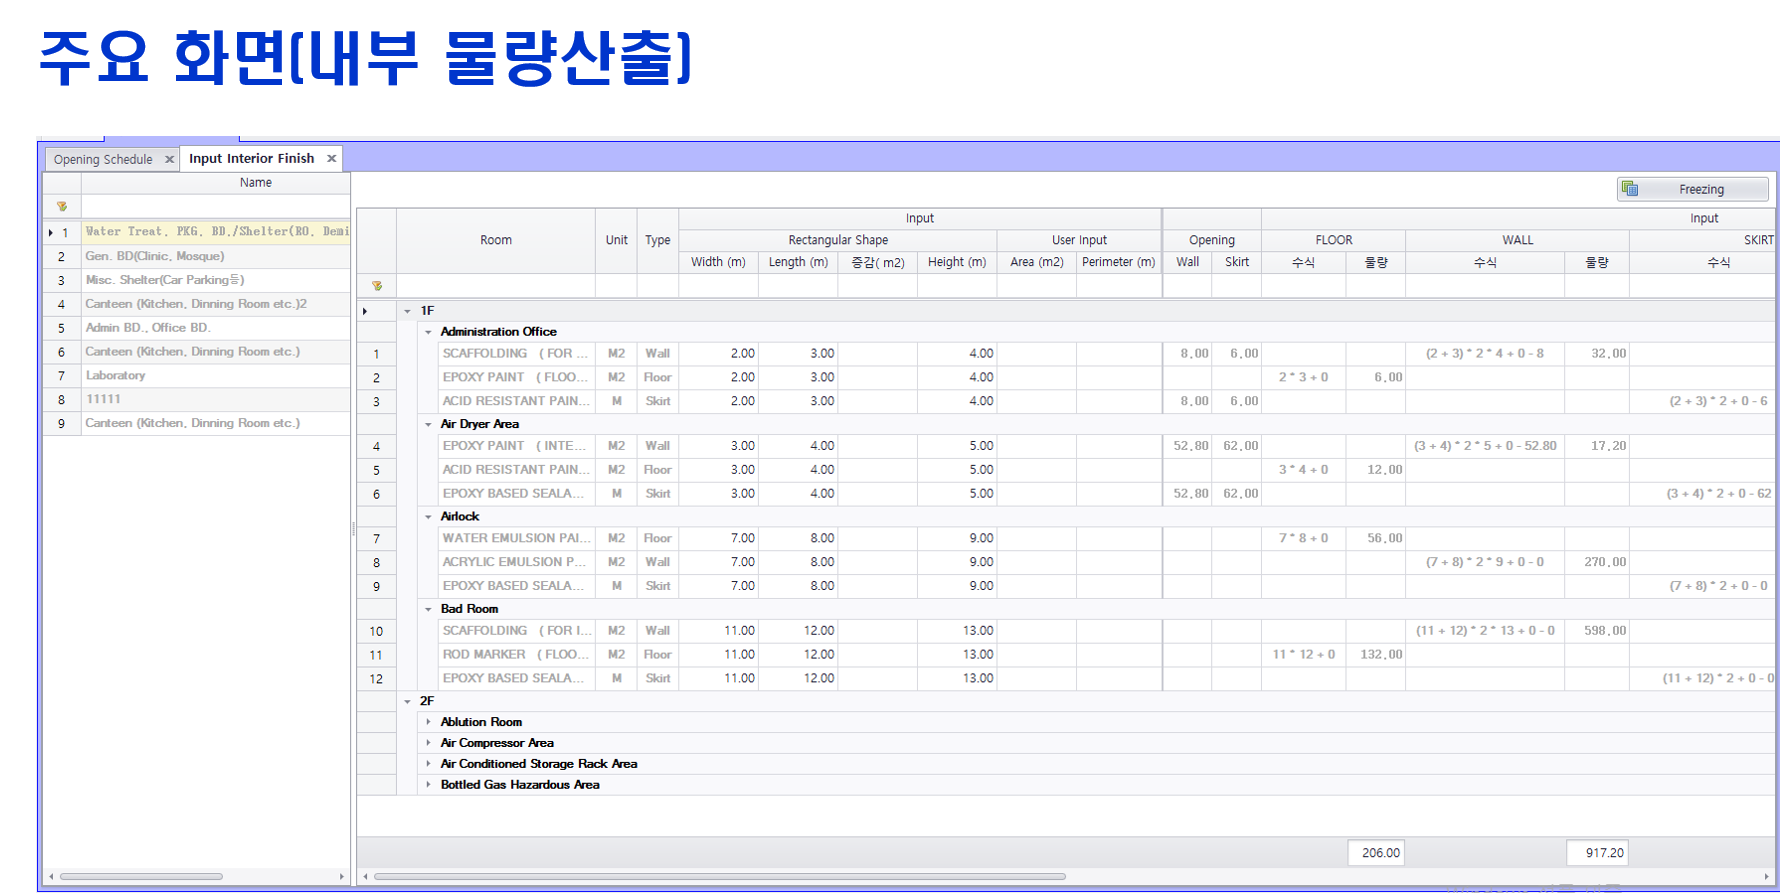Click the Room column header
Image resolution: width=1780 pixels, height=893 pixels.
tap(495, 240)
